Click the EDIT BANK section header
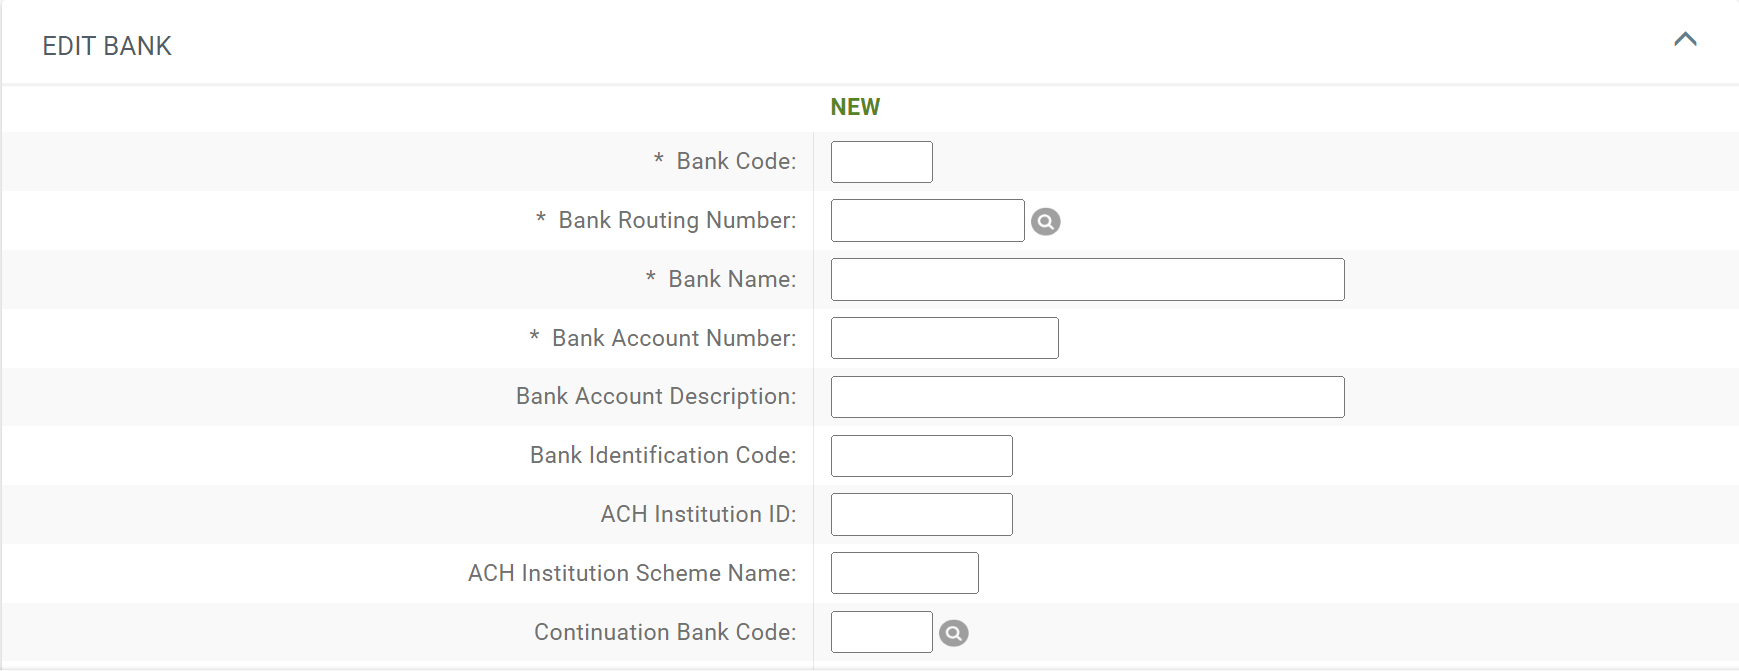This screenshot has height=671, width=1739. pos(107,45)
